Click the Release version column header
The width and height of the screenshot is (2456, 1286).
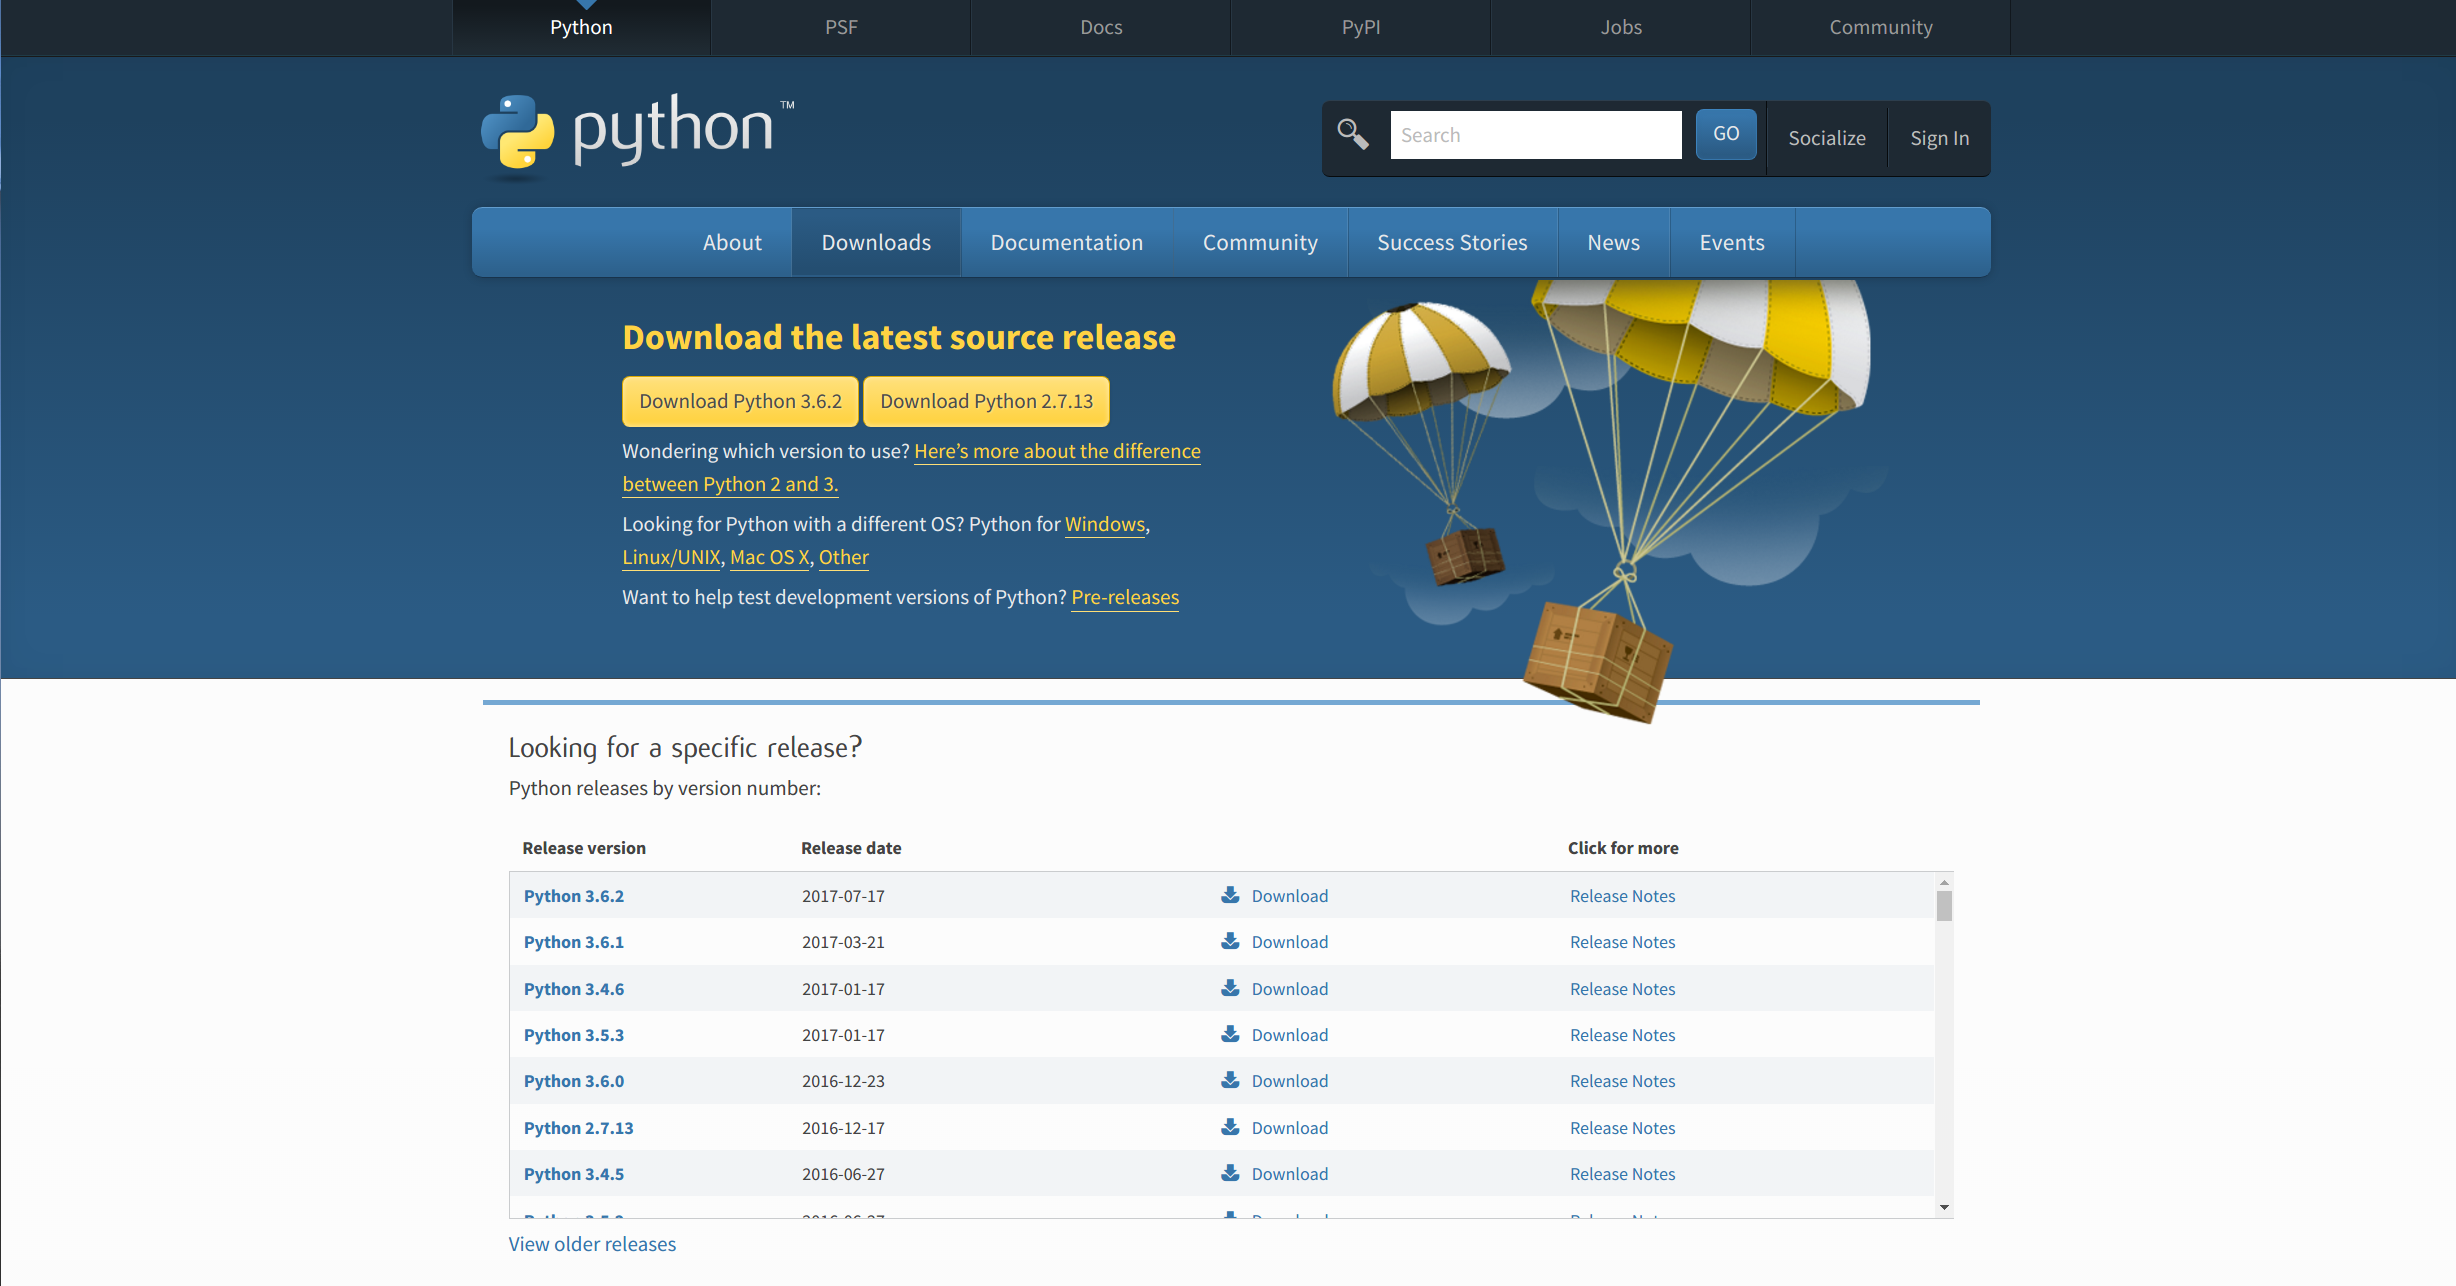point(584,848)
